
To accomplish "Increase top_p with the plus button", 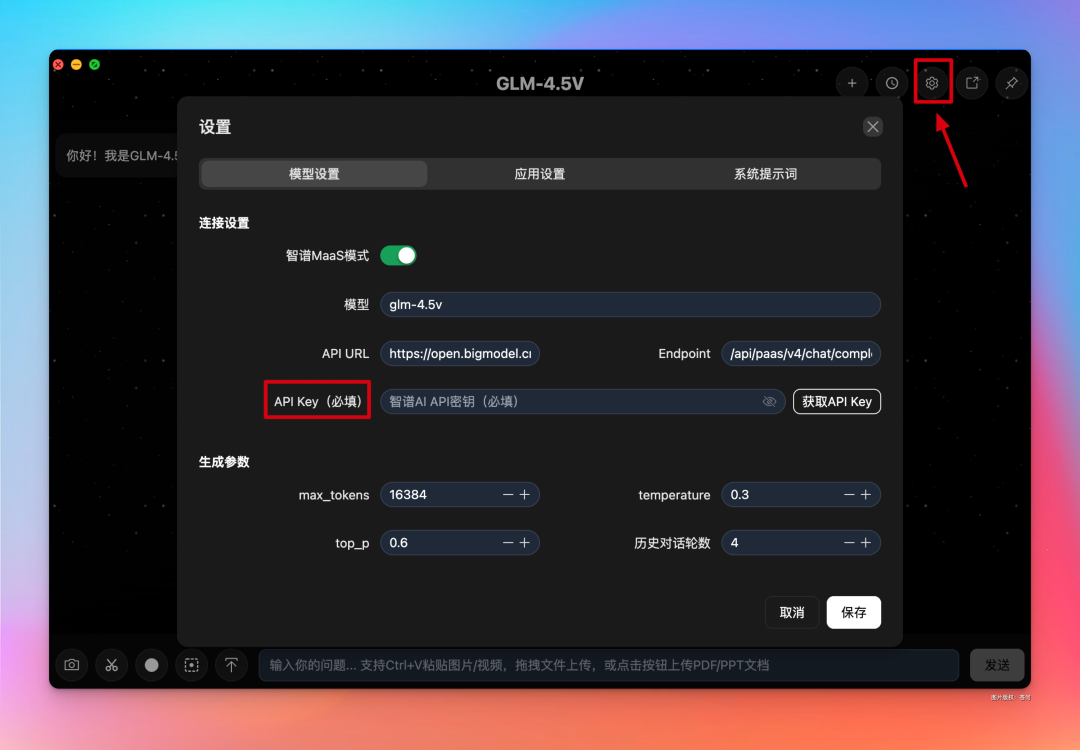I will (x=525, y=543).
